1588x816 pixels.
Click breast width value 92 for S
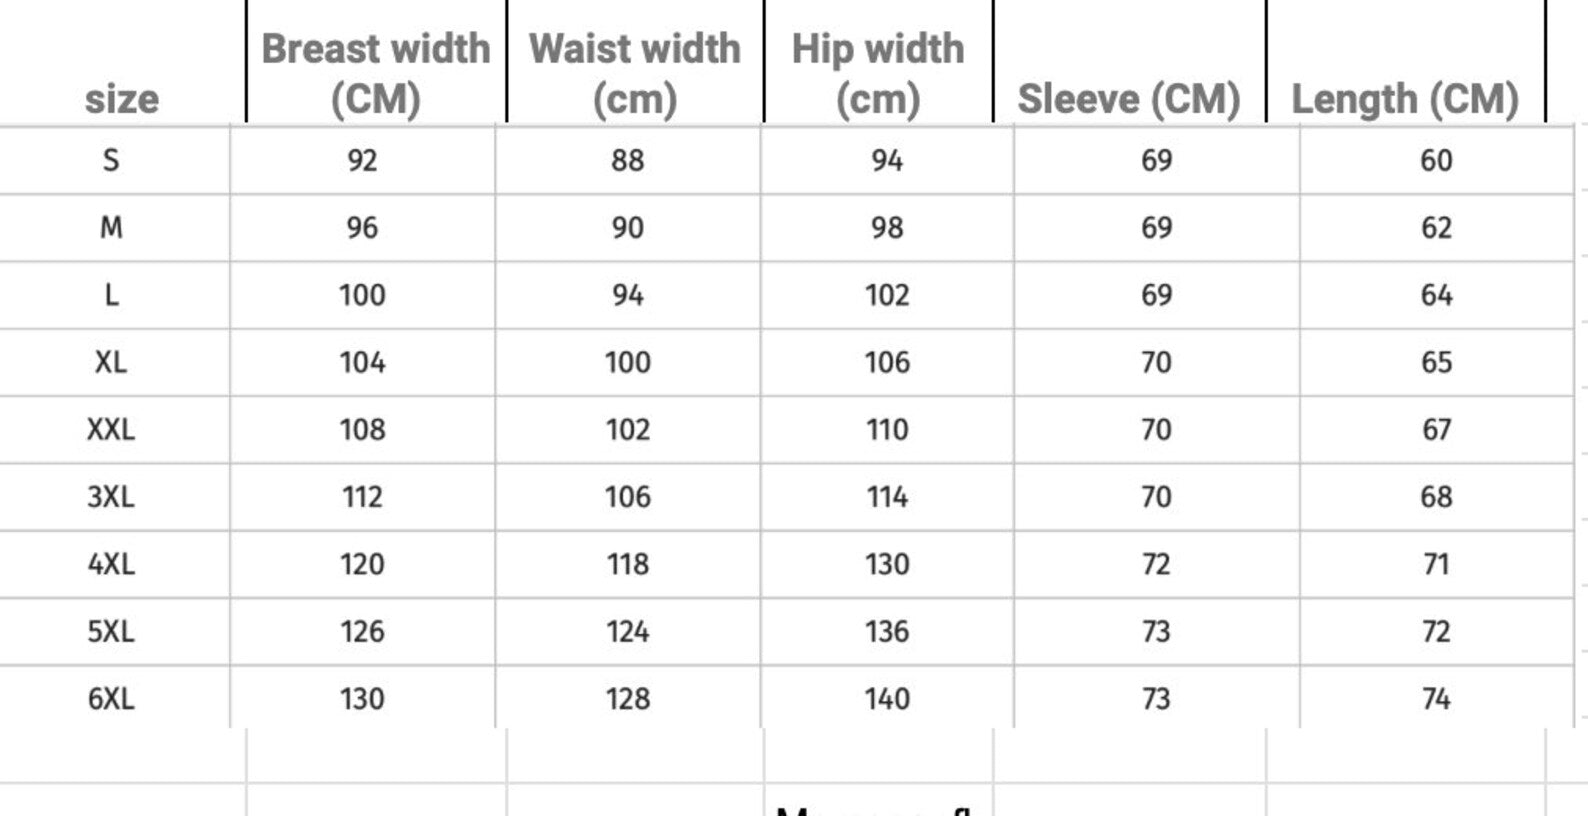tap(362, 160)
